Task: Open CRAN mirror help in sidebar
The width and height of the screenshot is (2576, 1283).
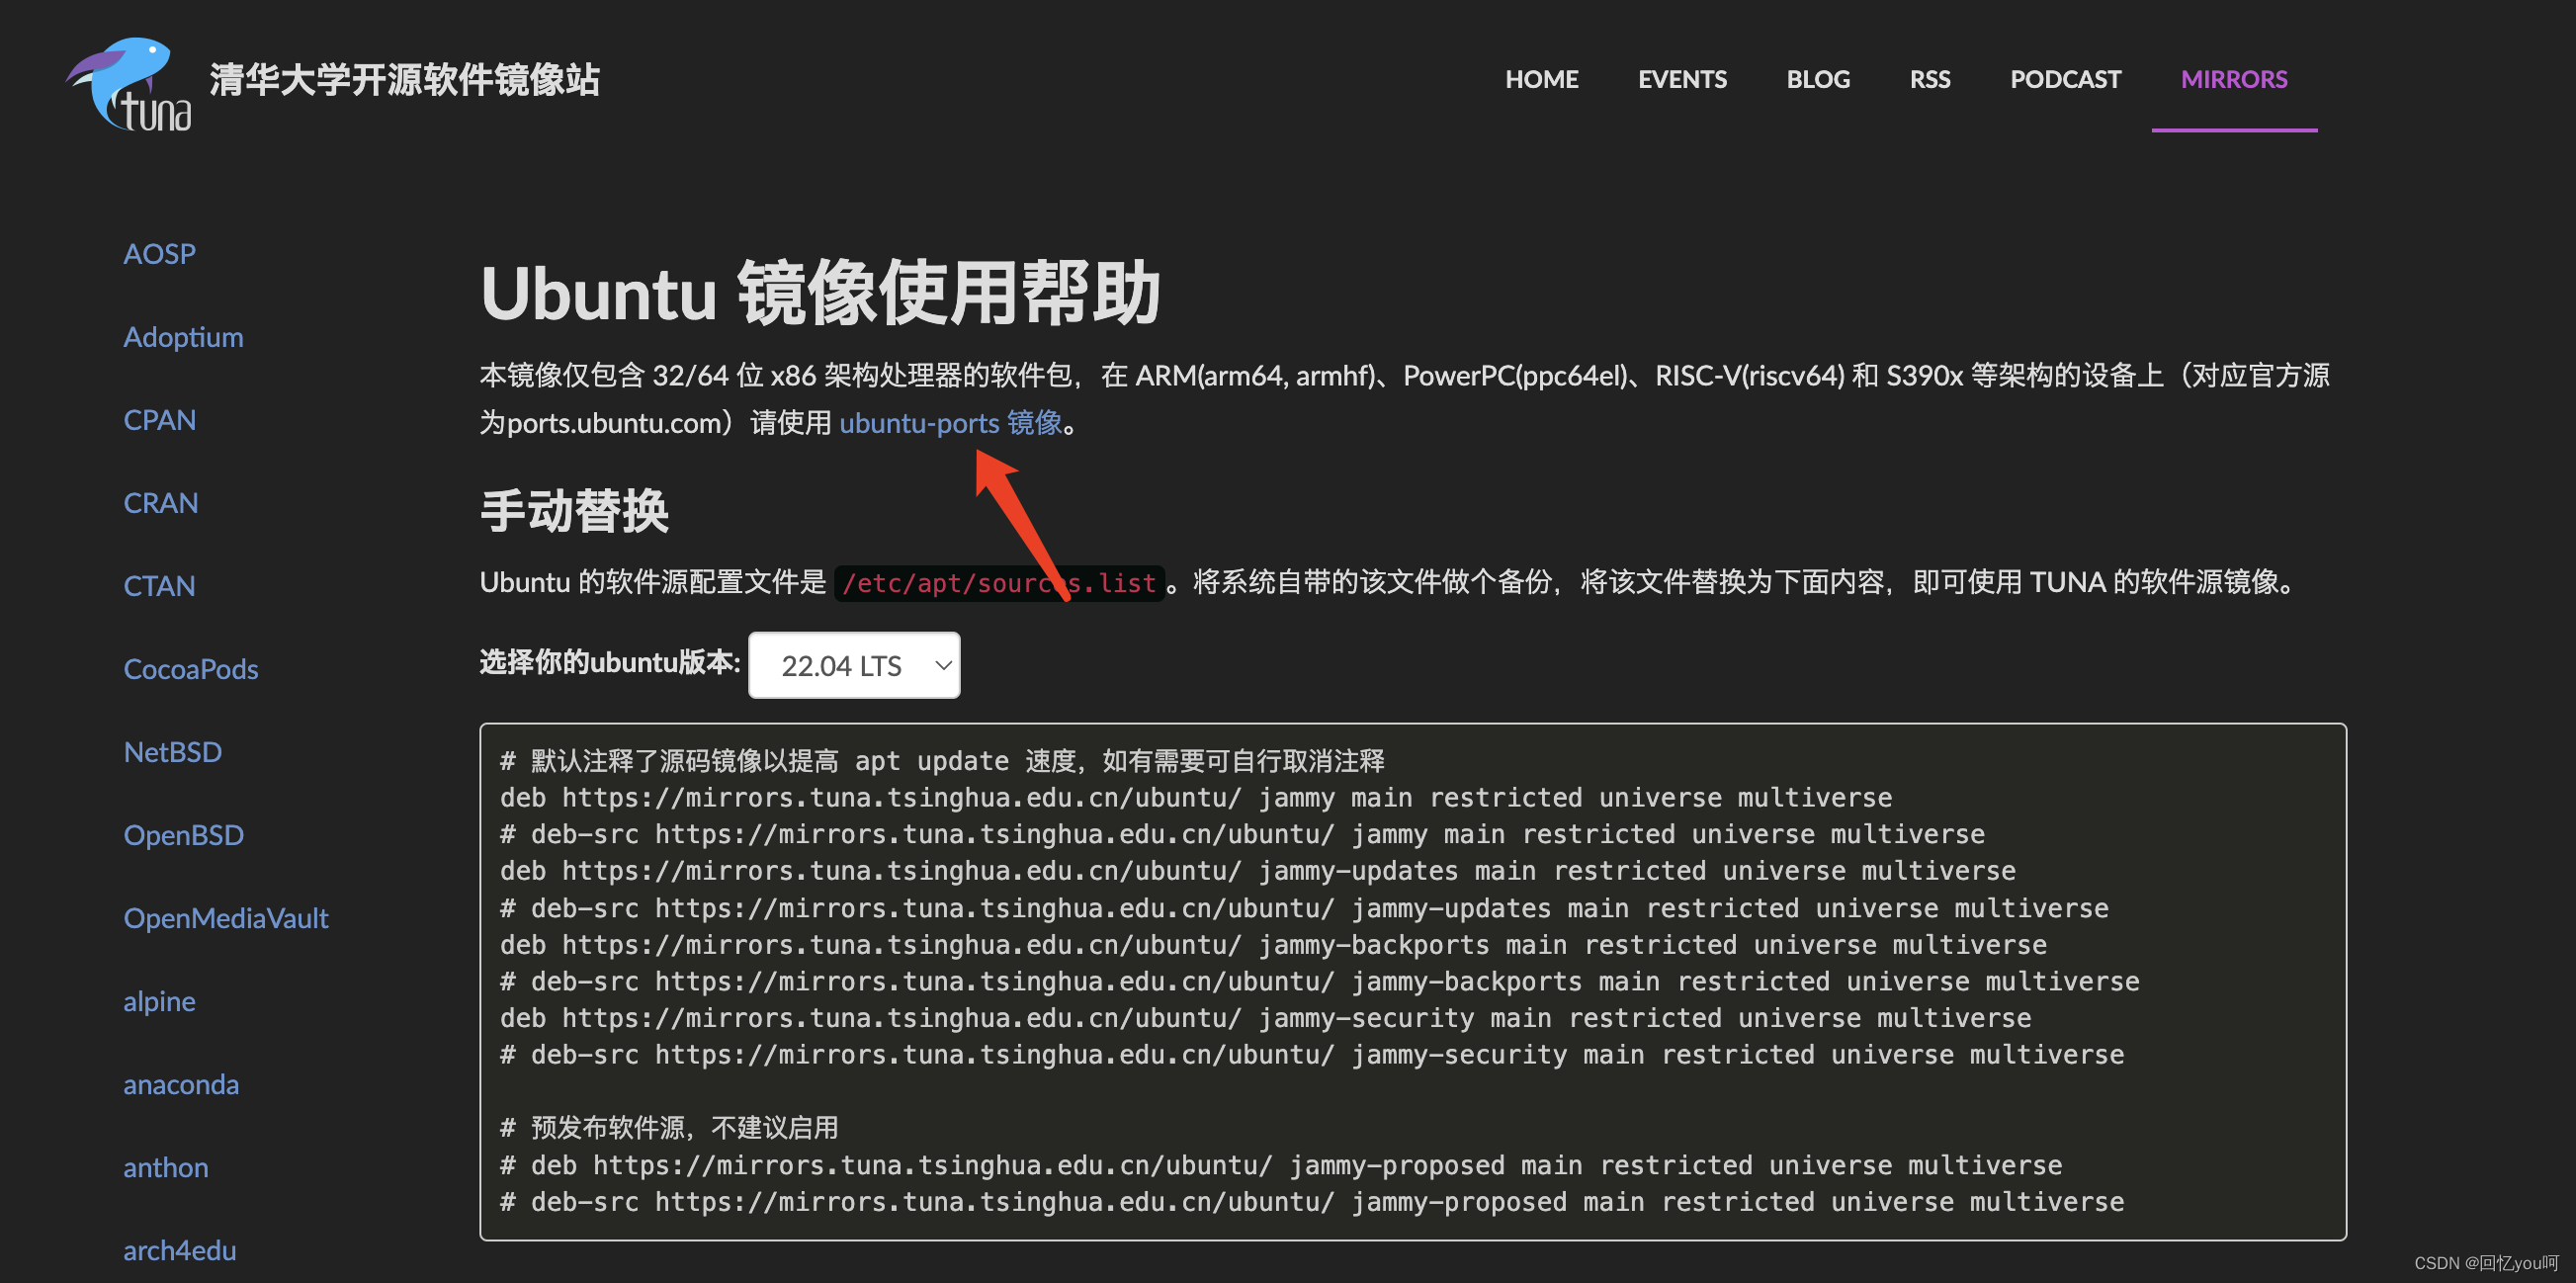Action: click(160, 503)
